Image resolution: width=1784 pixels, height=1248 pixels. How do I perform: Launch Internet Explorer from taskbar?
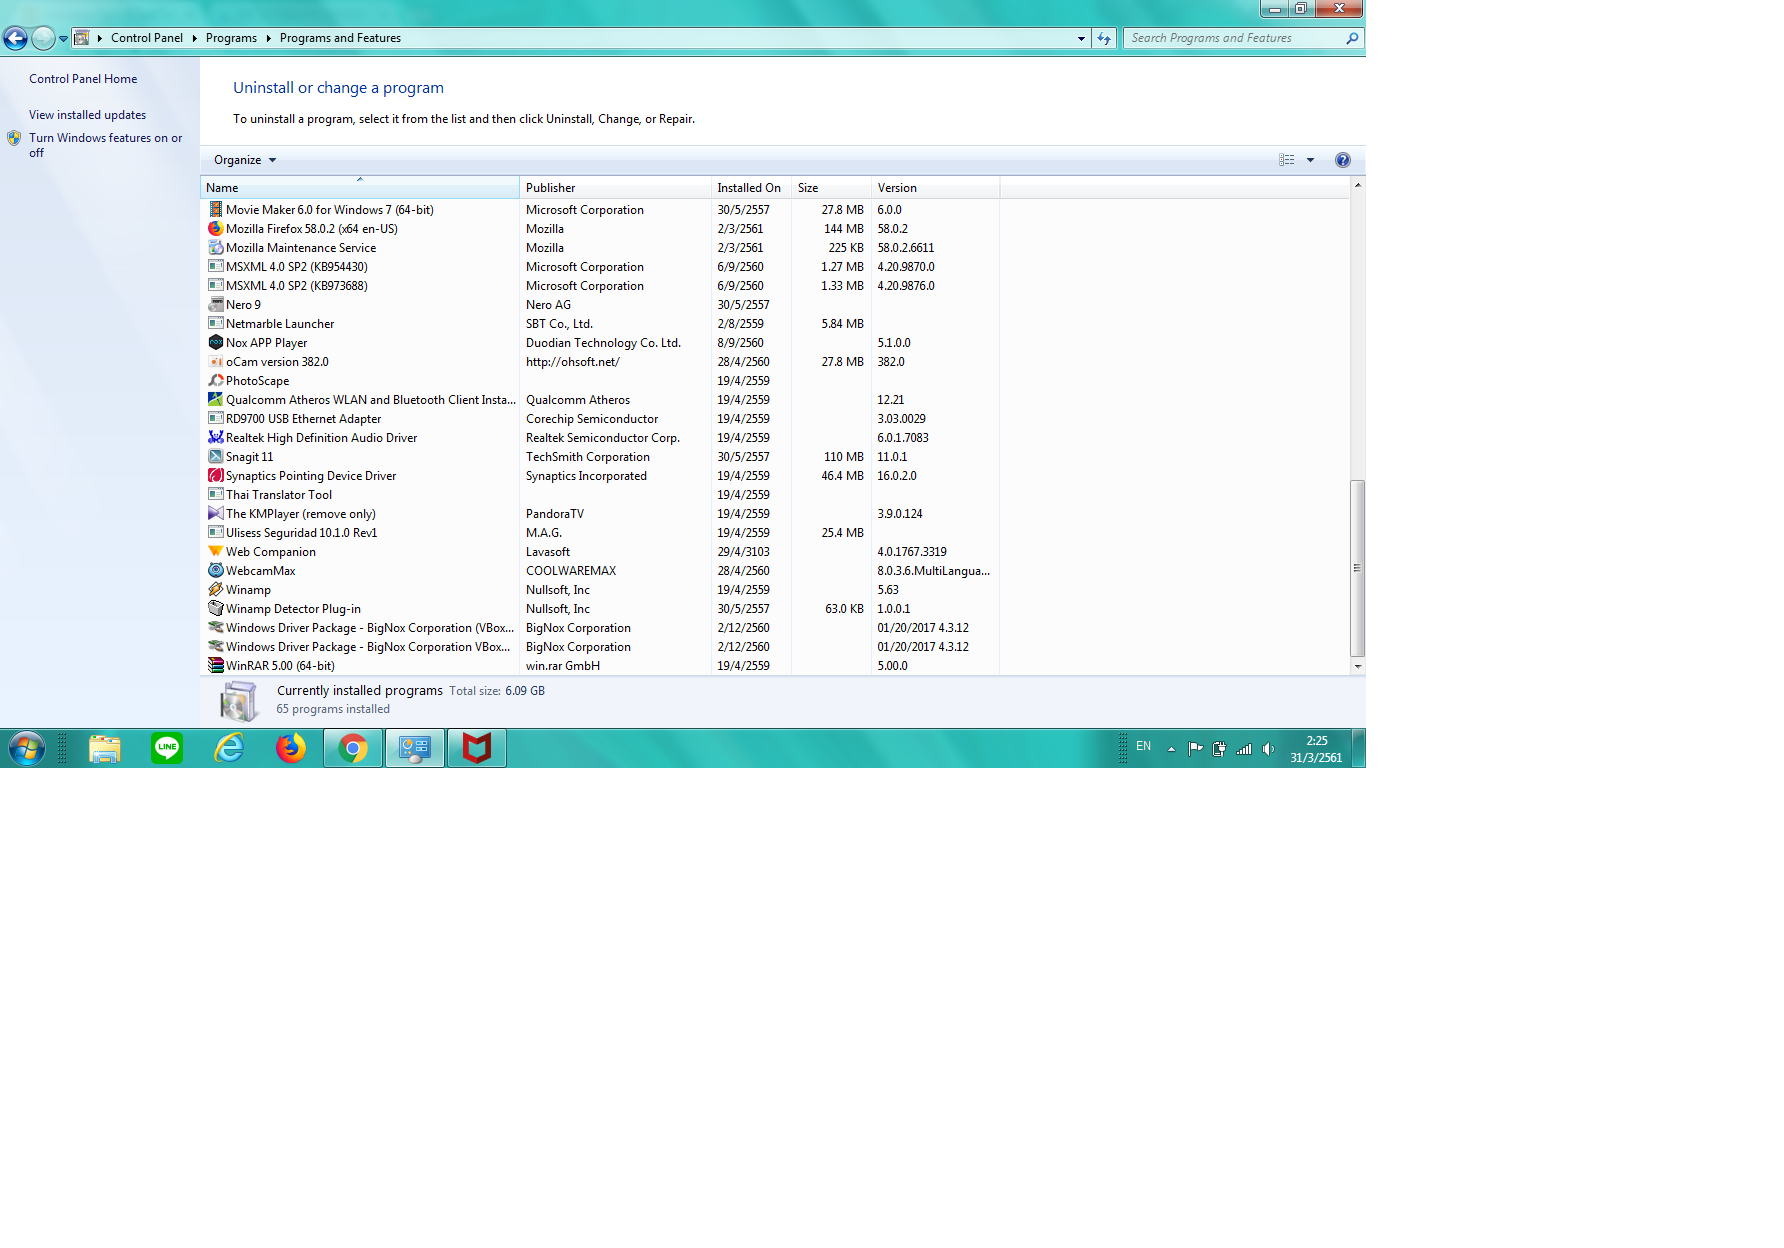[229, 748]
